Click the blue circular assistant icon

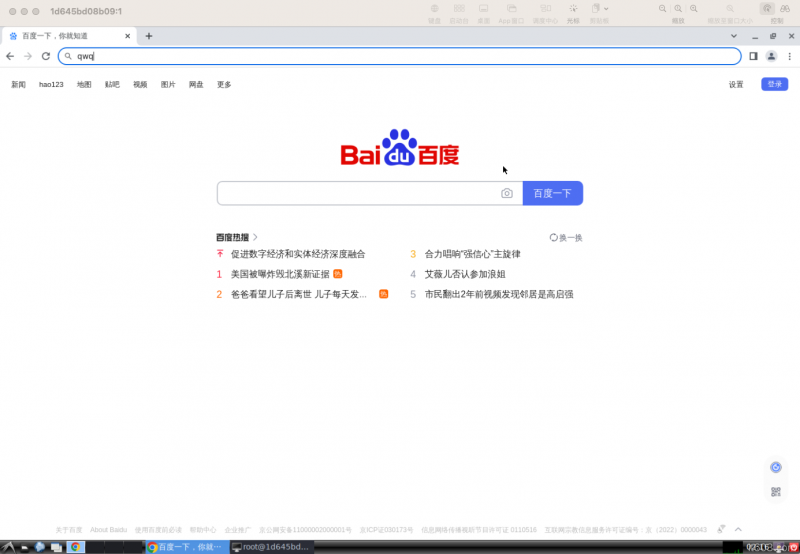tap(775, 467)
